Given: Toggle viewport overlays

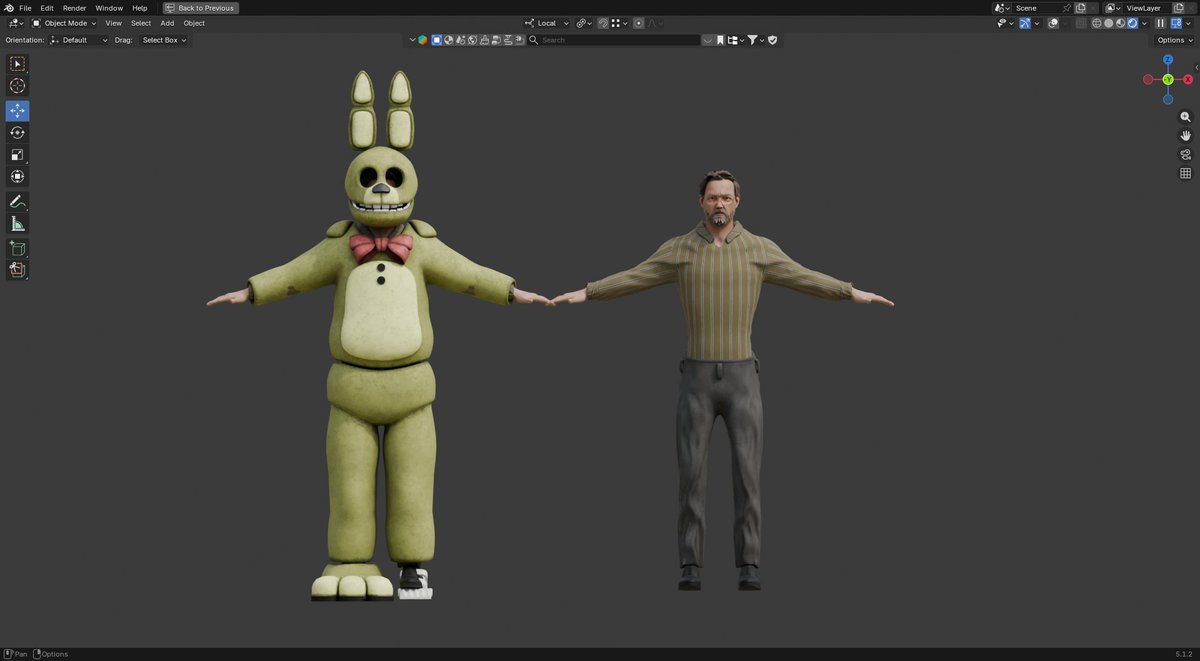Looking at the screenshot, I should 1053,23.
